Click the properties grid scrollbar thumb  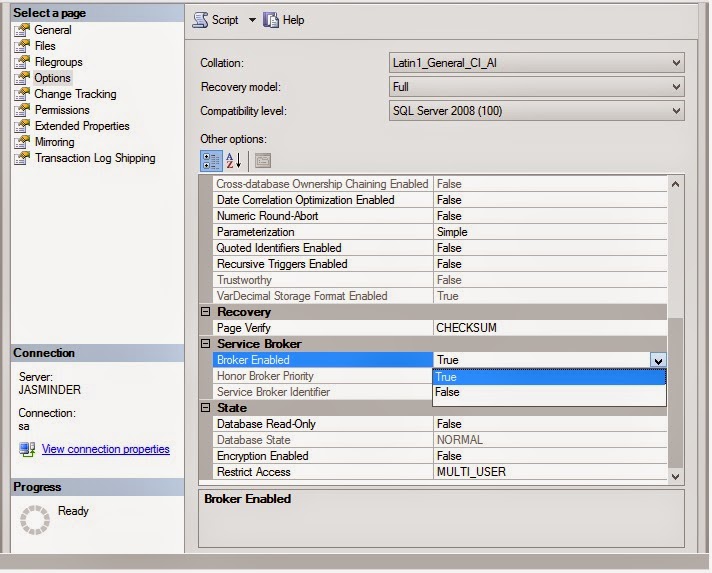[675, 393]
